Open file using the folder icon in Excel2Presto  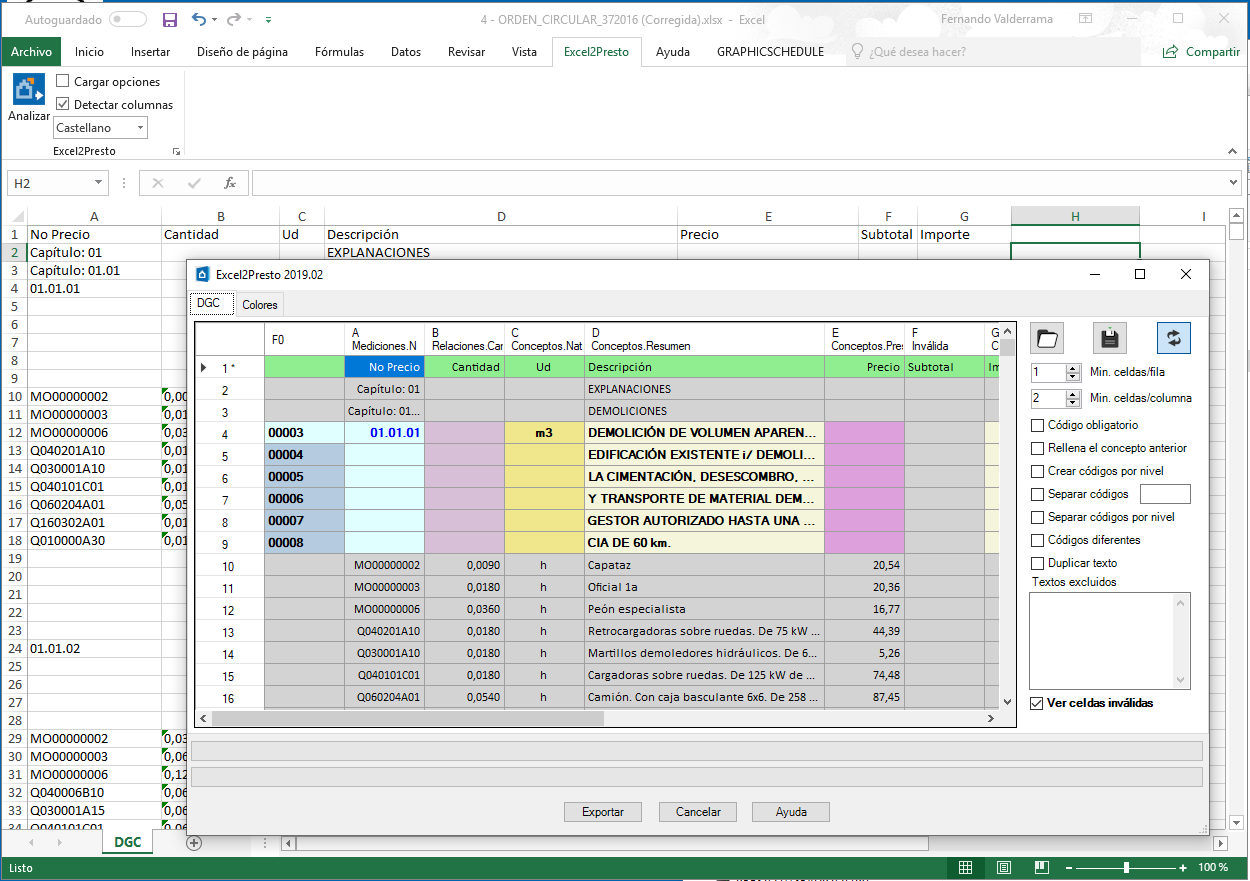(1047, 338)
